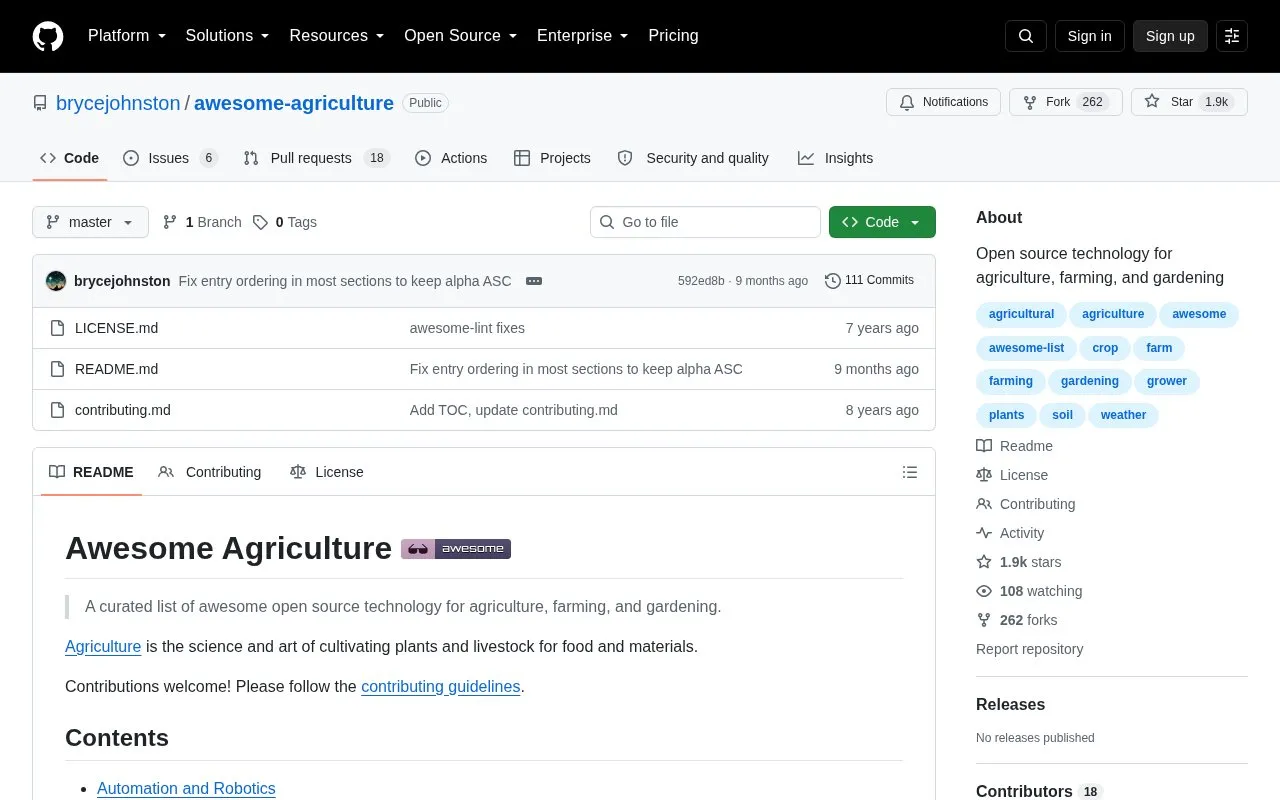Expand commit message ellipsis button
Viewport: 1280px width, 800px height.
tap(534, 281)
